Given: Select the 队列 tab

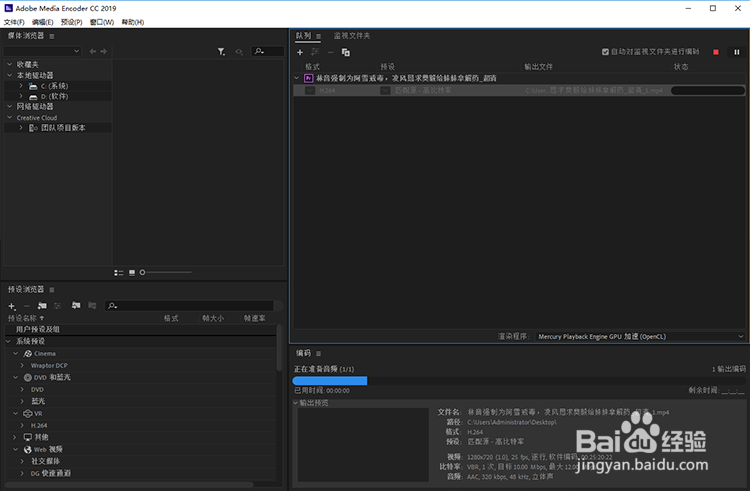Looking at the screenshot, I should click(x=303, y=36).
